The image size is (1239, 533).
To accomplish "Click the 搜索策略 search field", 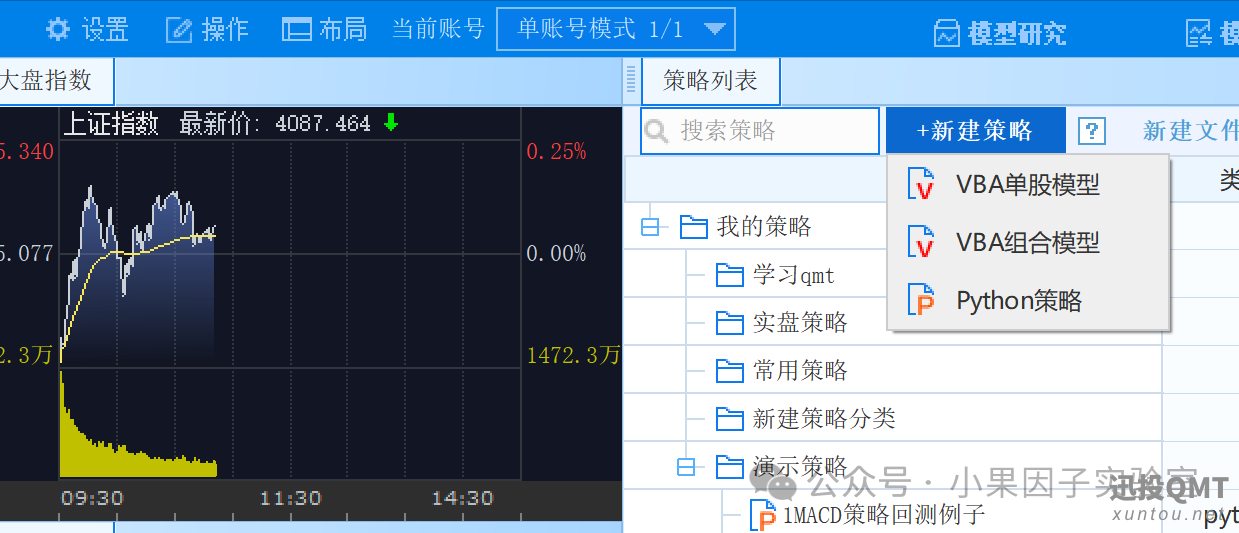I will 760,131.
